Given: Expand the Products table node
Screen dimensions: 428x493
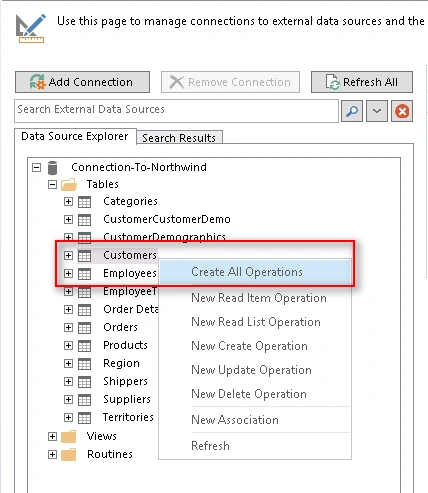Looking at the screenshot, I should (68, 345).
